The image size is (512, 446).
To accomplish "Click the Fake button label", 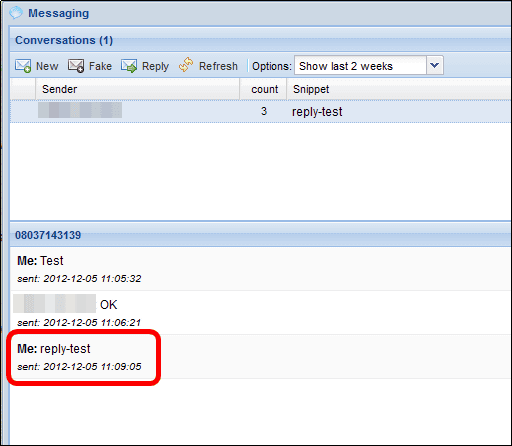I will pyautogui.click(x=100, y=66).
